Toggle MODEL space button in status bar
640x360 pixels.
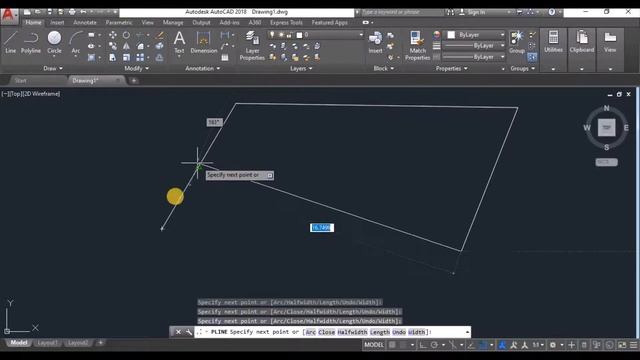(374, 345)
